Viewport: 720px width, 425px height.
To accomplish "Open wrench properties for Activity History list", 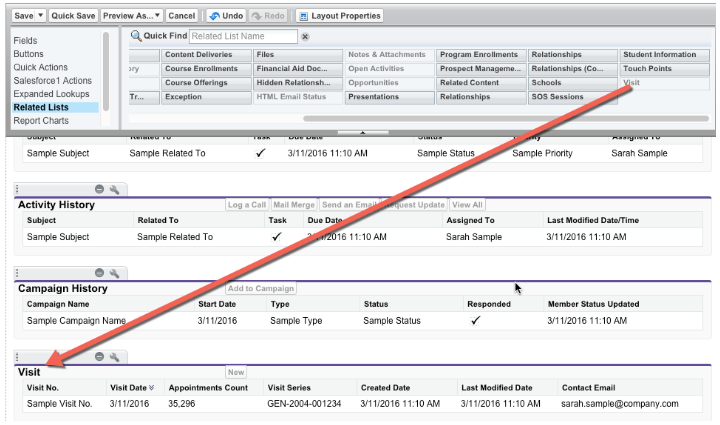I will (x=114, y=189).
